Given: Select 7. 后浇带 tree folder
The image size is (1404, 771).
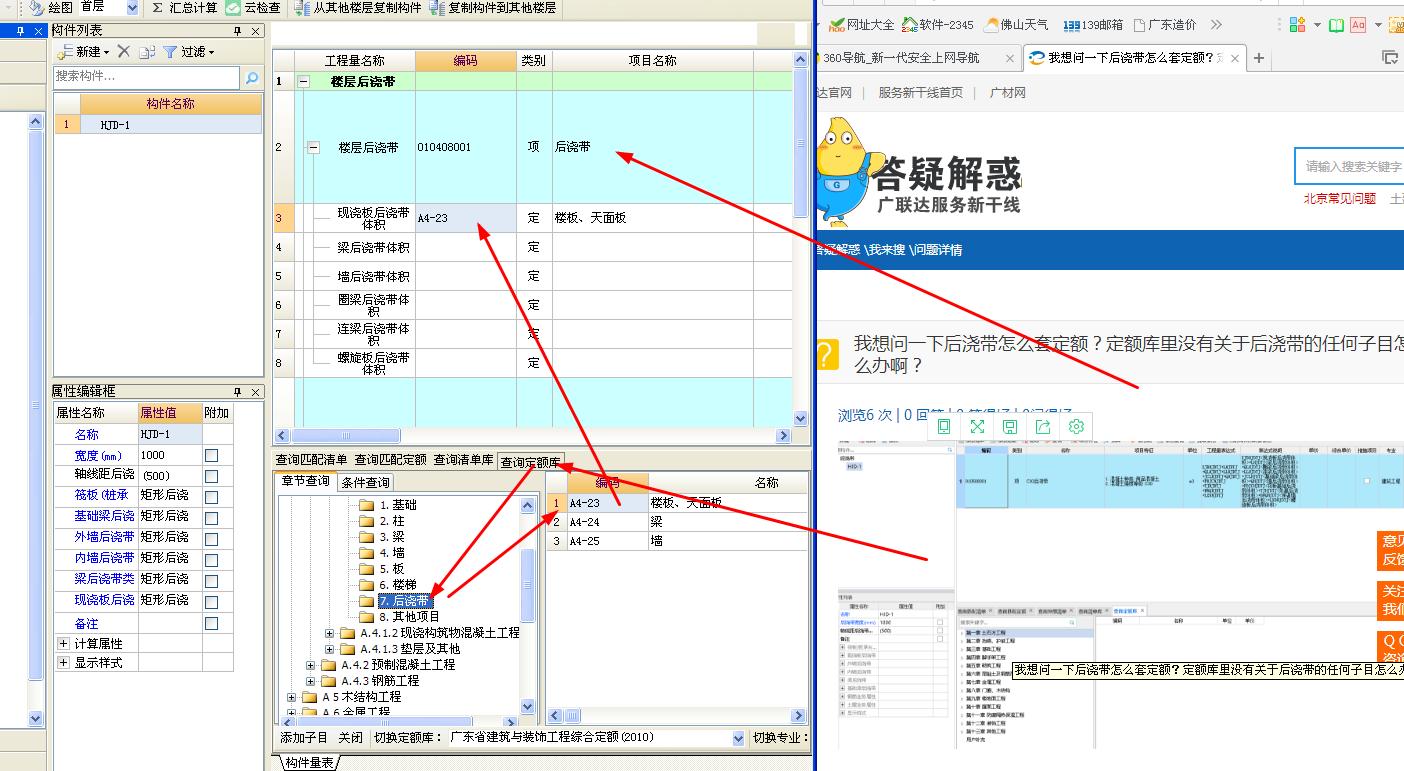Looking at the screenshot, I should tap(404, 601).
